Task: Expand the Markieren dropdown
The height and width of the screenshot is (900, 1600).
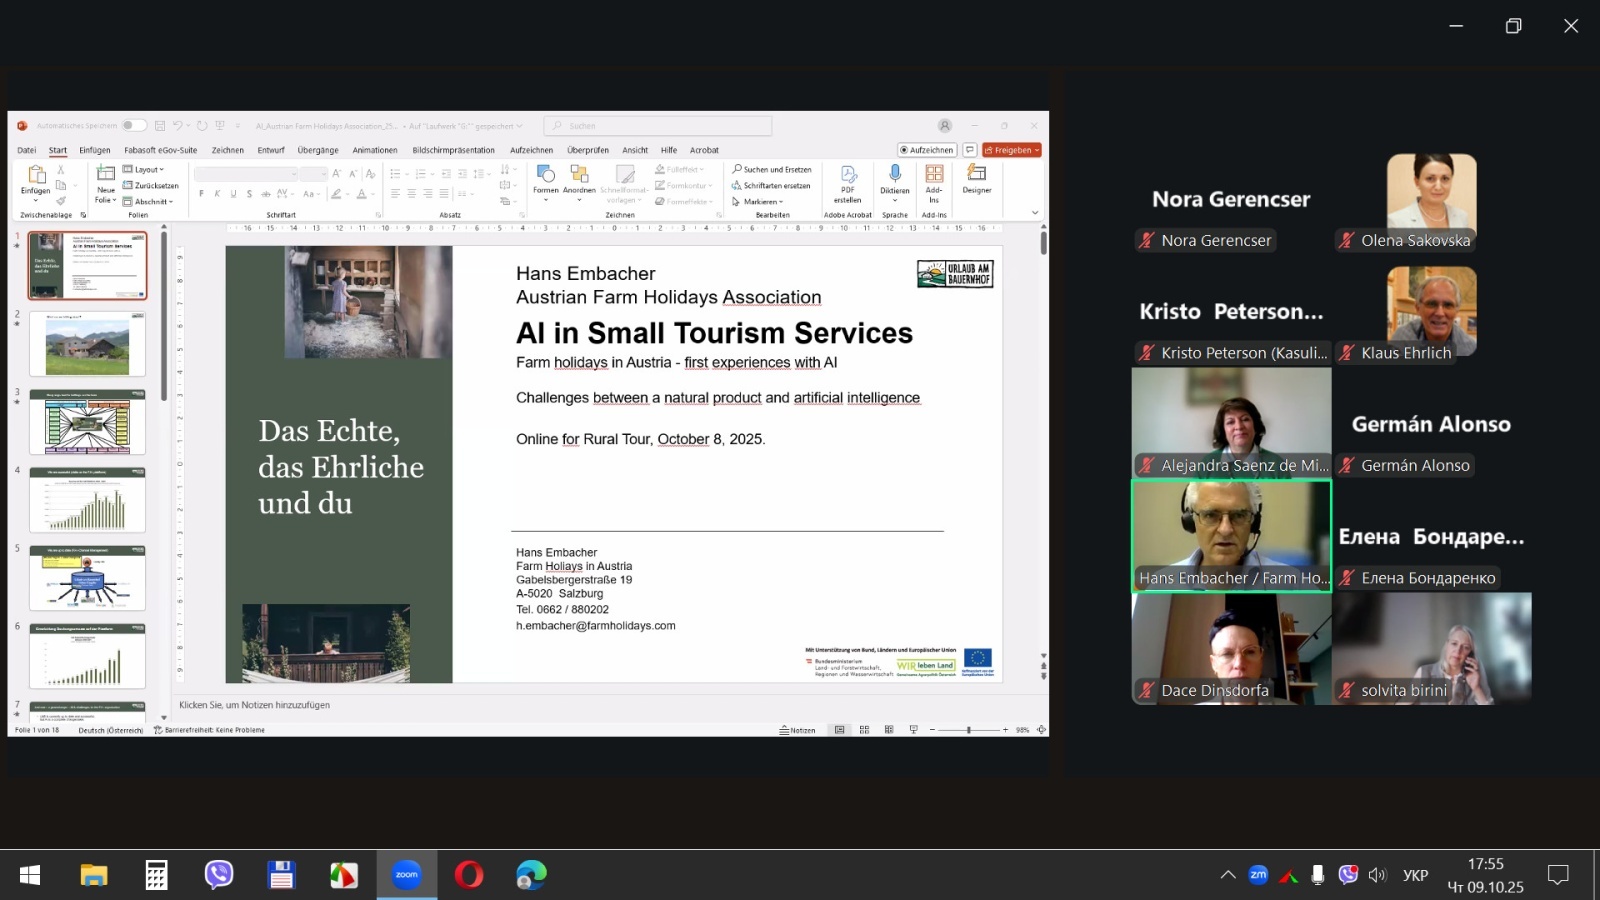Action: pyautogui.click(x=758, y=202)
